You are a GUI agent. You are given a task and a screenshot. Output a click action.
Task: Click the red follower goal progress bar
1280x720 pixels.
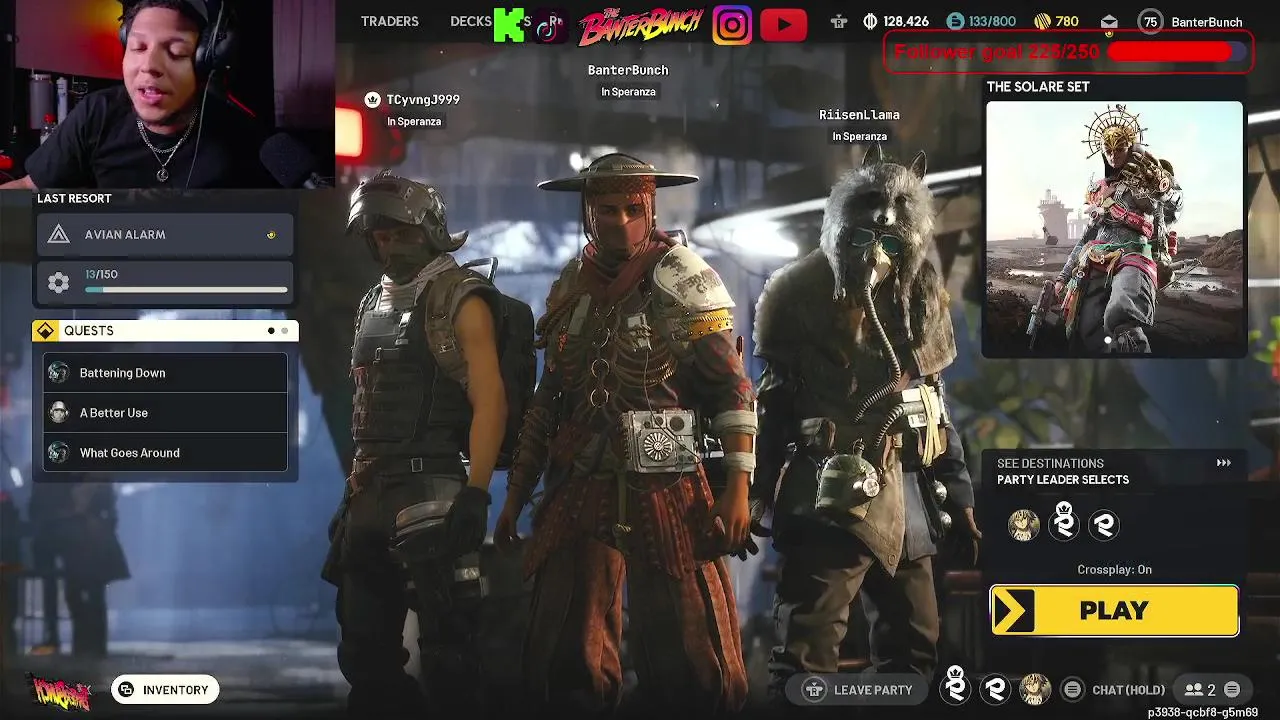[1177, 52]
